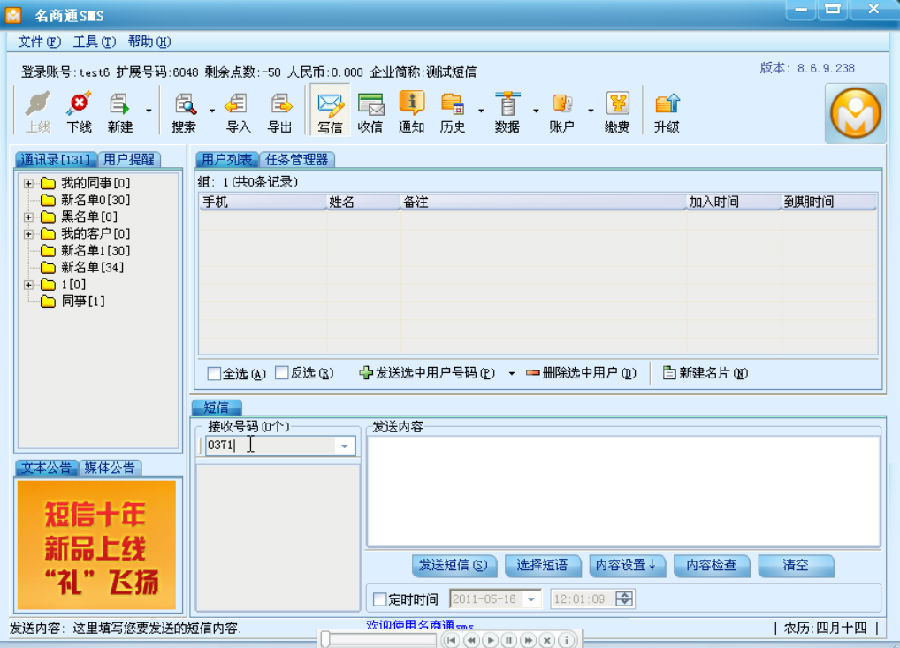Enable the 定时时间 scheduled time checkbox

(x=379, y=599)
